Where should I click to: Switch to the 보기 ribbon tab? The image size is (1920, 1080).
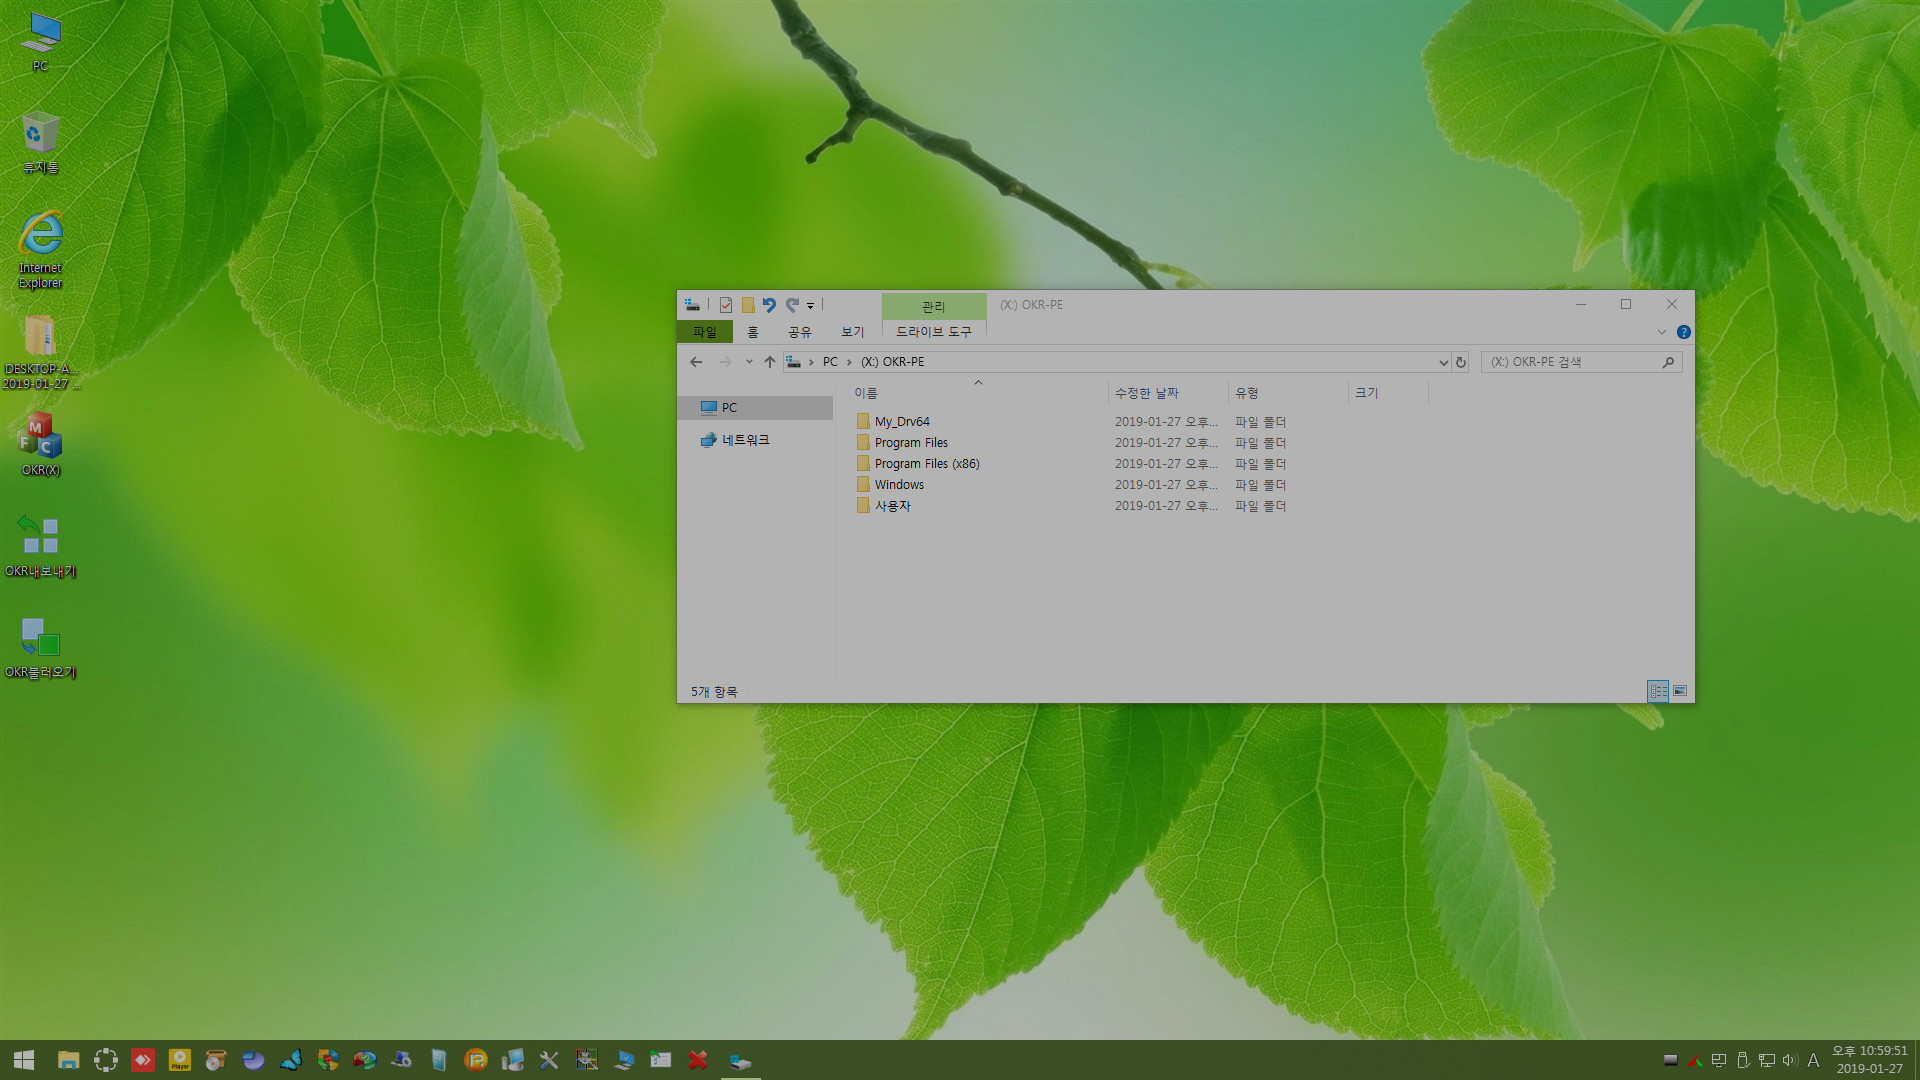point(852,332)
